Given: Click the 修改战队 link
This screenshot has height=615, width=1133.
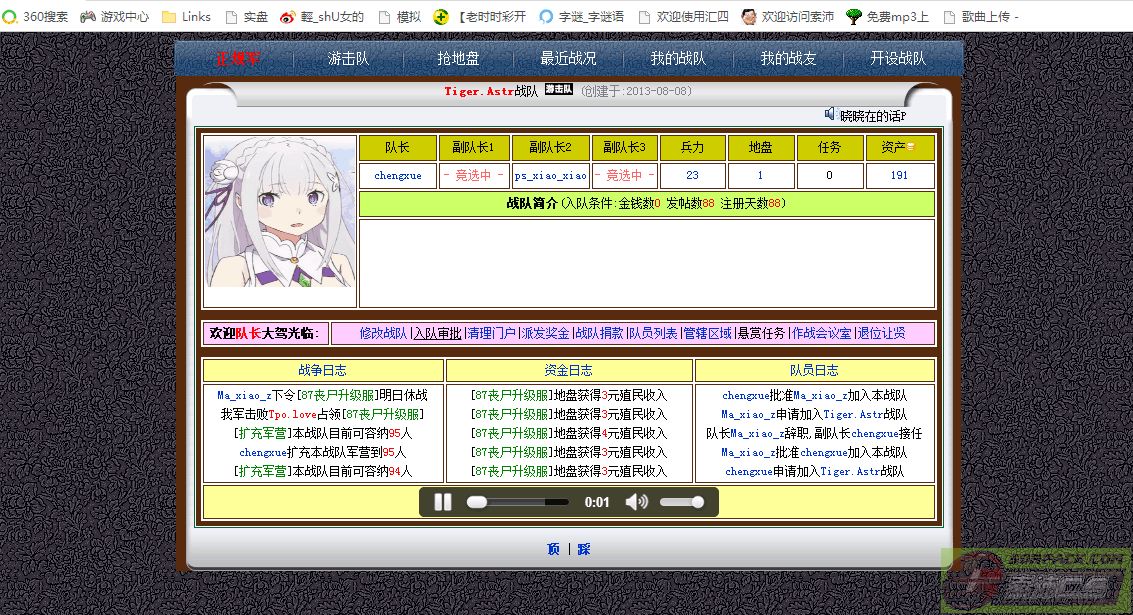Looking at the screenshot, I should click(384, 333).
